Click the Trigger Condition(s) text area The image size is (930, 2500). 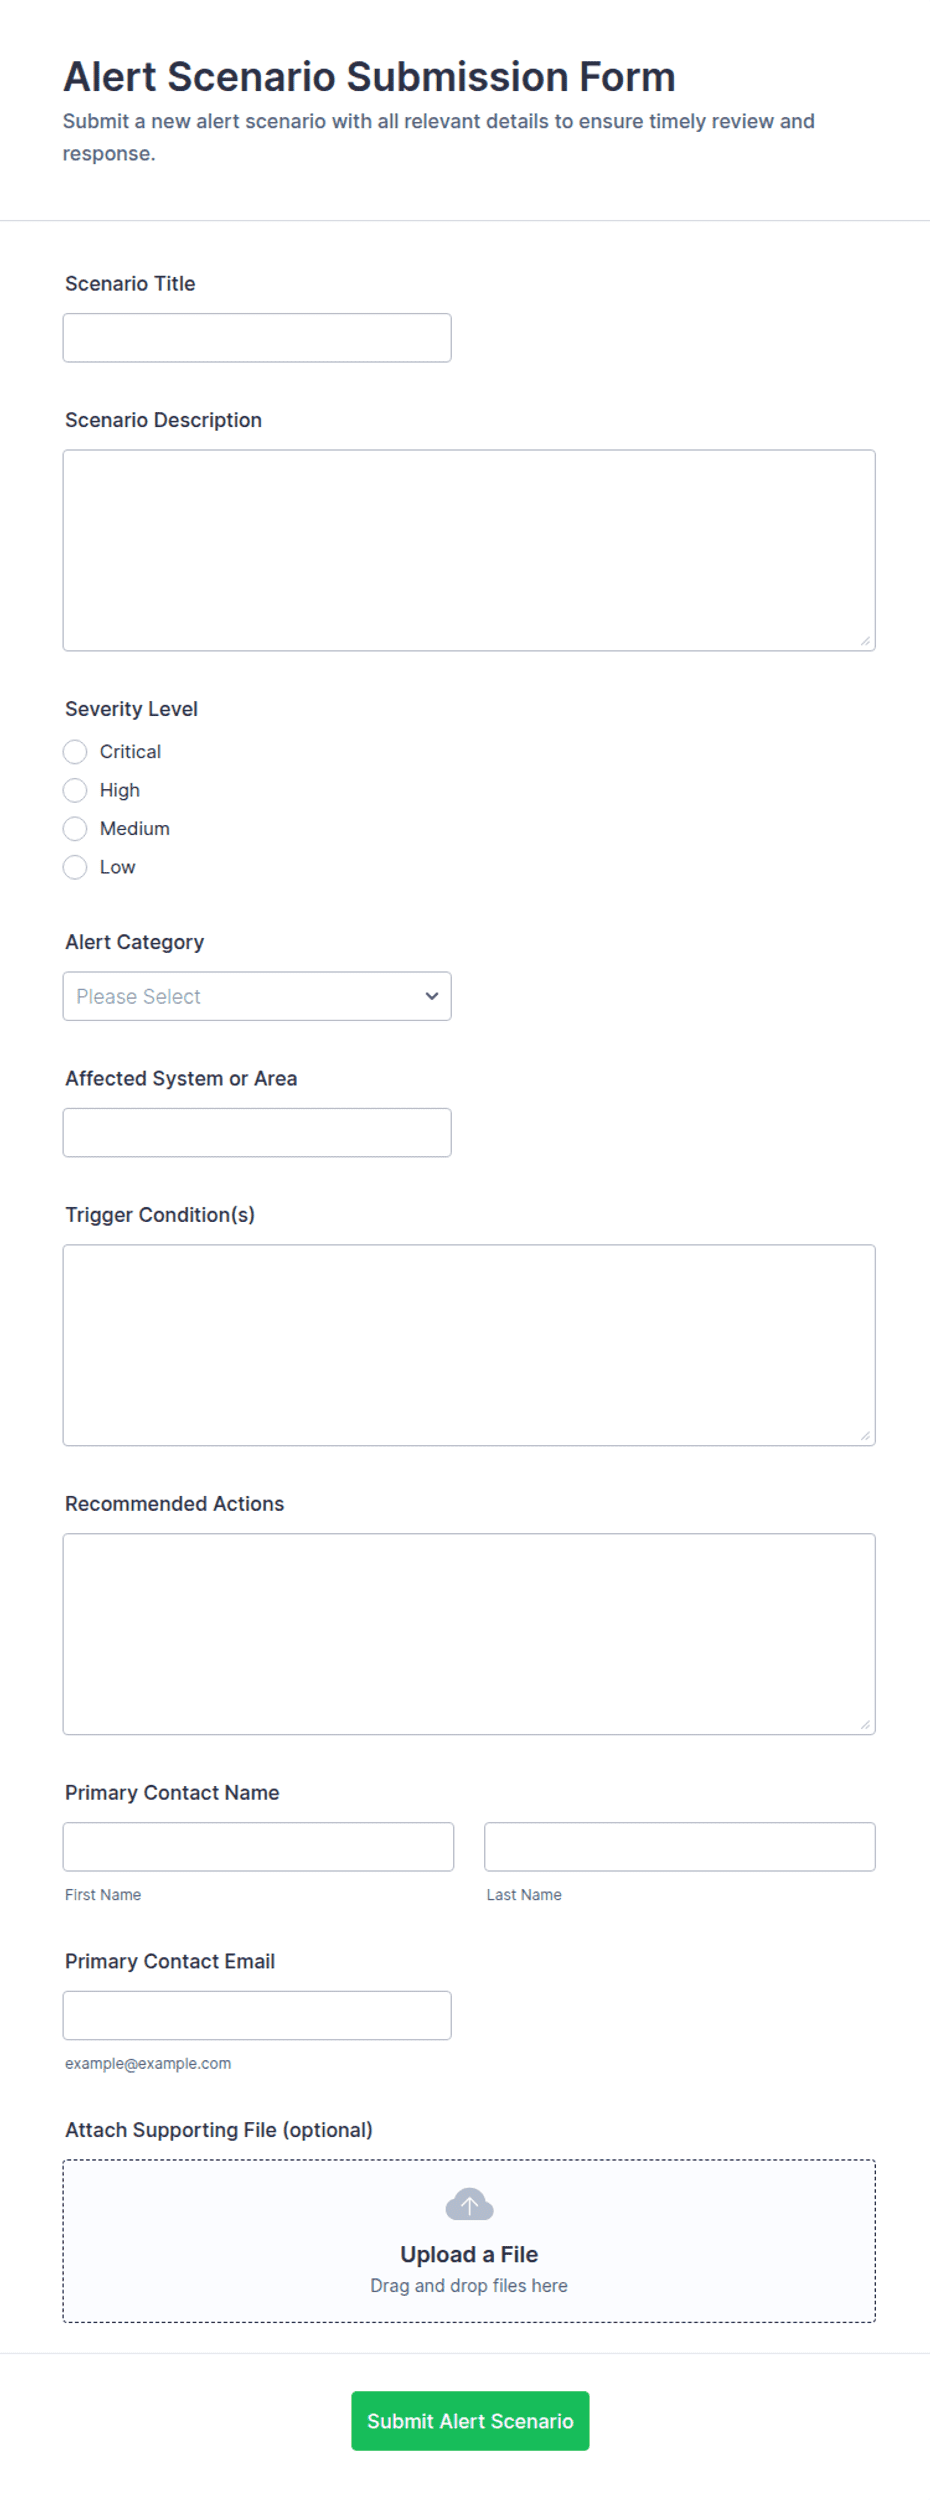(x=469, y=1345)
